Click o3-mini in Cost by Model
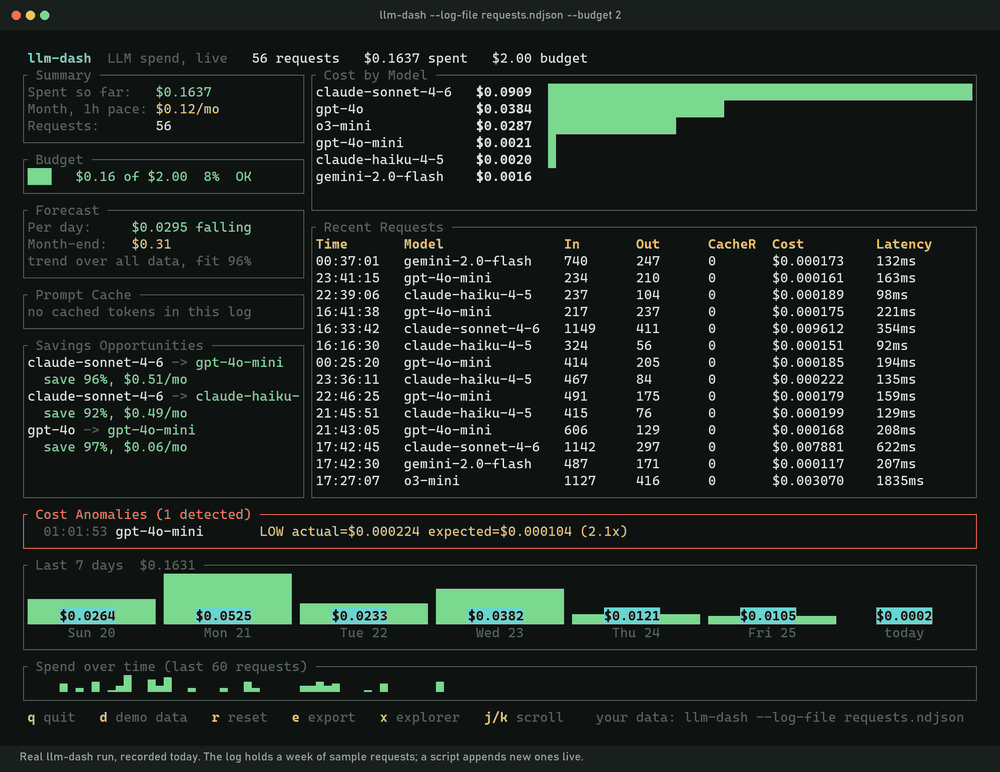Viewport: 1000px width, 772px height. click(x=343, y=126)
